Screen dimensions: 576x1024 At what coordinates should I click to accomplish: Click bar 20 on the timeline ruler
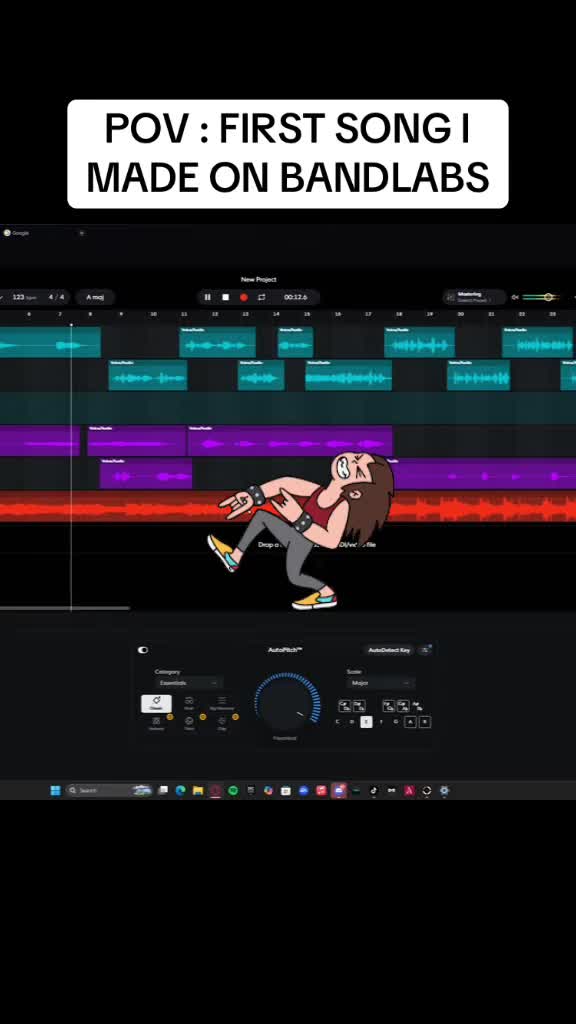point(460,314)
